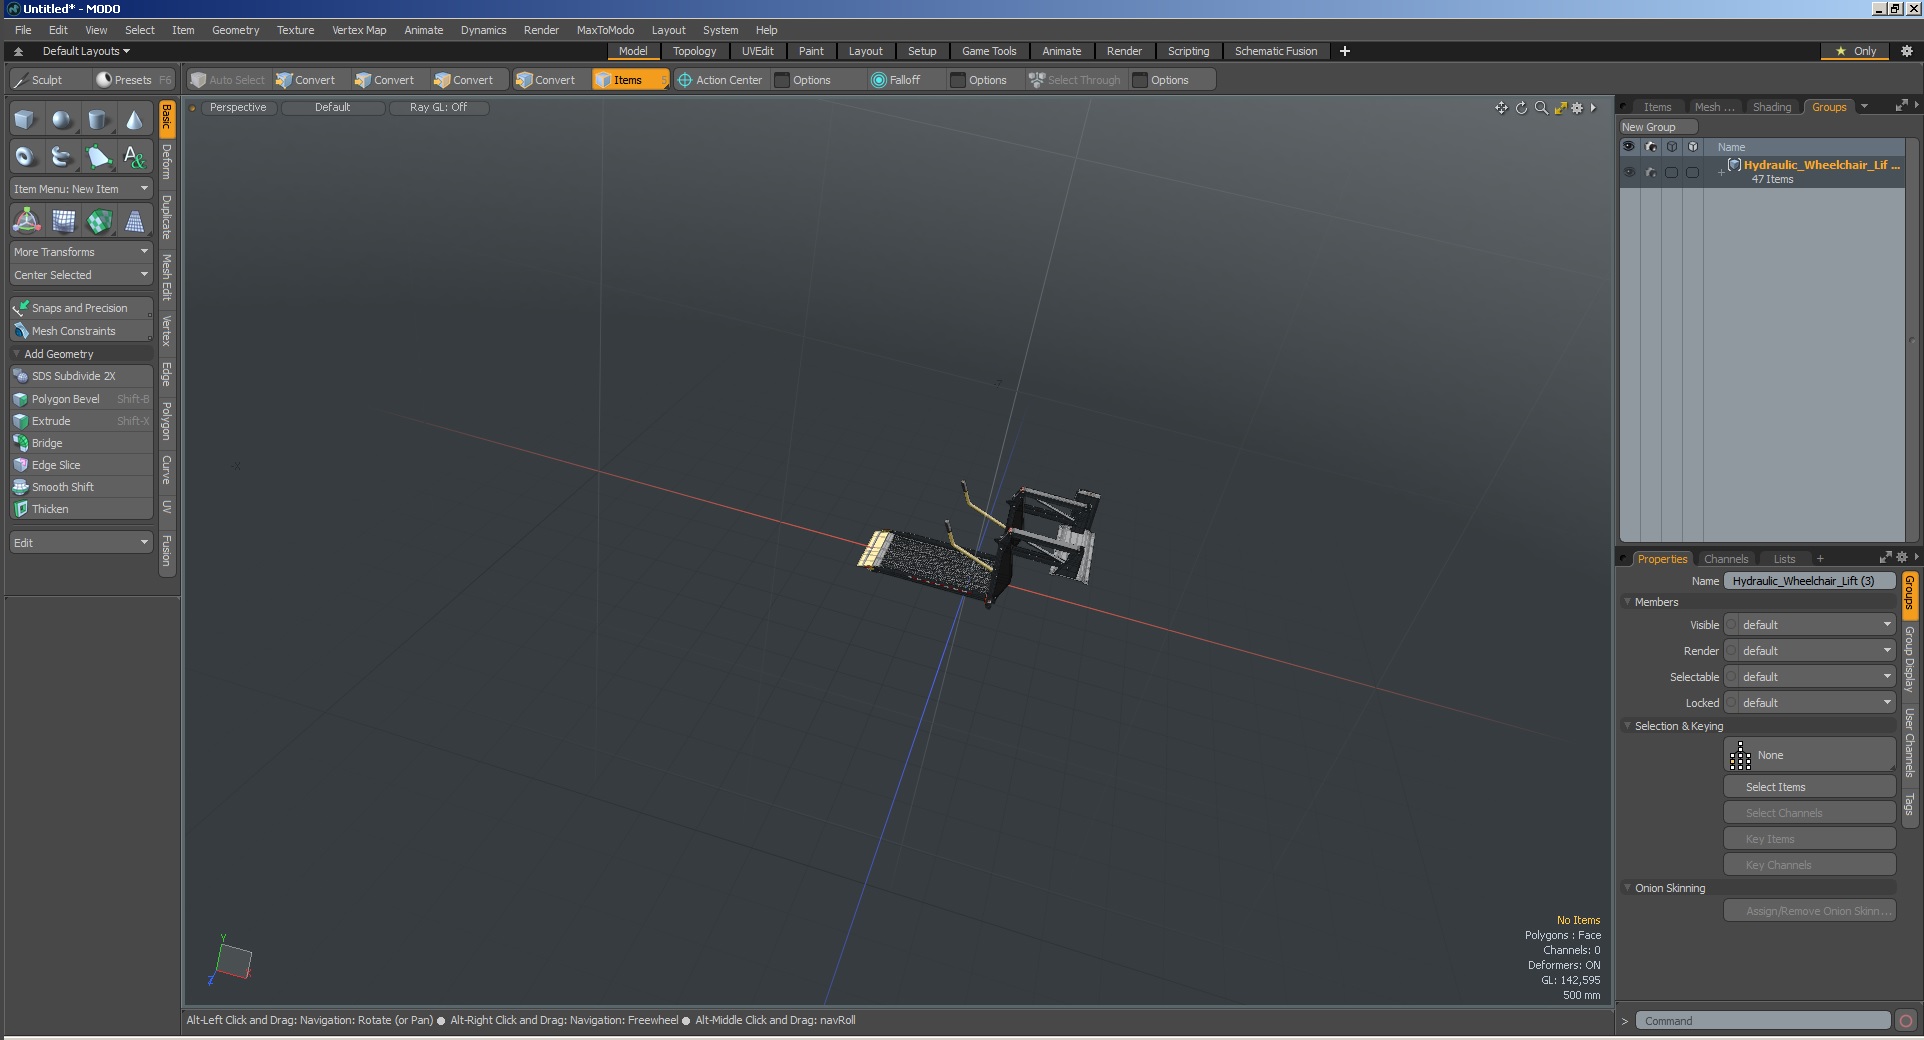Click the Name field for group
Image resolution: width=1924 pixels, height=1040 pixels.
click(x=1810, y=581)
